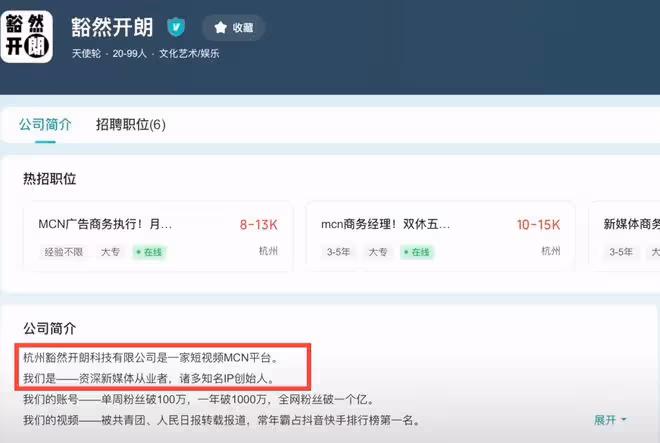
Task: Open the 新媒体商务 job card
Action: point(624,237)
